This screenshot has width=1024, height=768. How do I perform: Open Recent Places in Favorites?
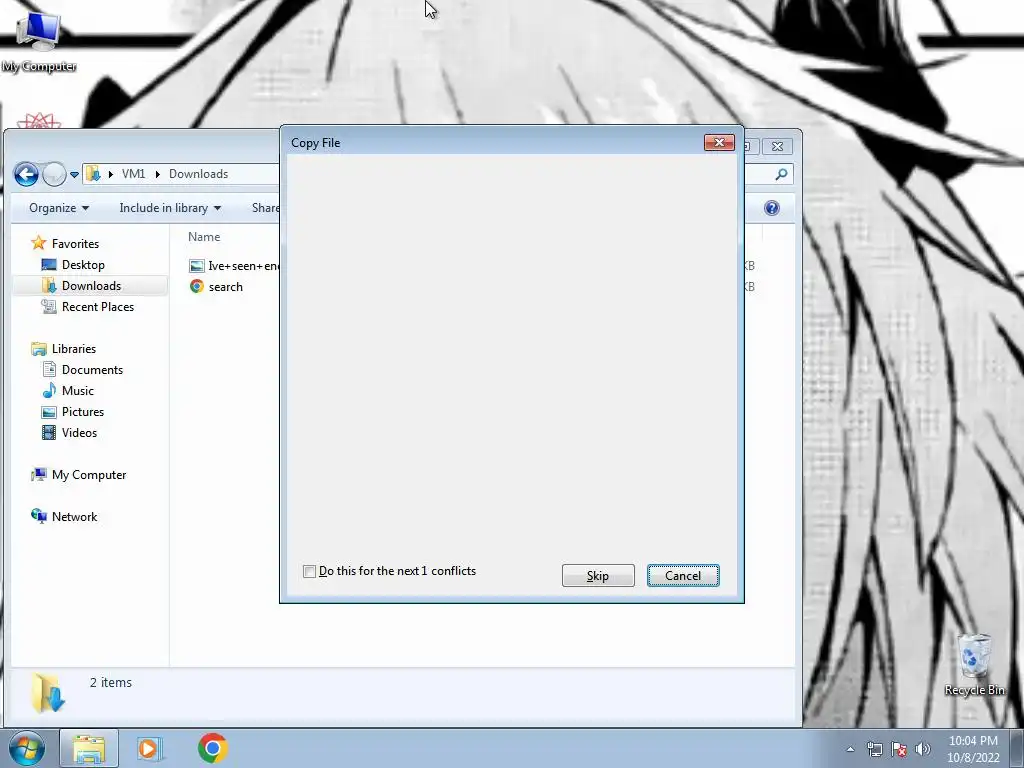tap(98, 306)
